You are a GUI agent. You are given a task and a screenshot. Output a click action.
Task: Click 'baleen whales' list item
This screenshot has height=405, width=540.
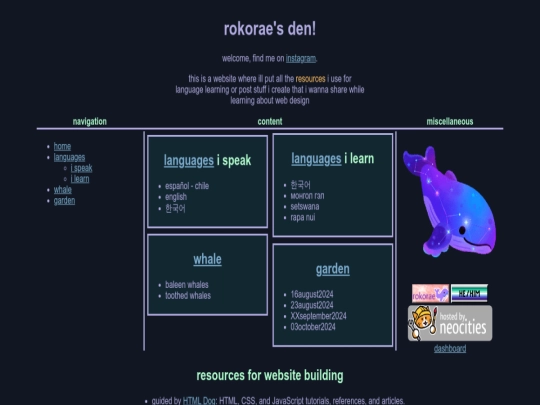click(187, 285)
